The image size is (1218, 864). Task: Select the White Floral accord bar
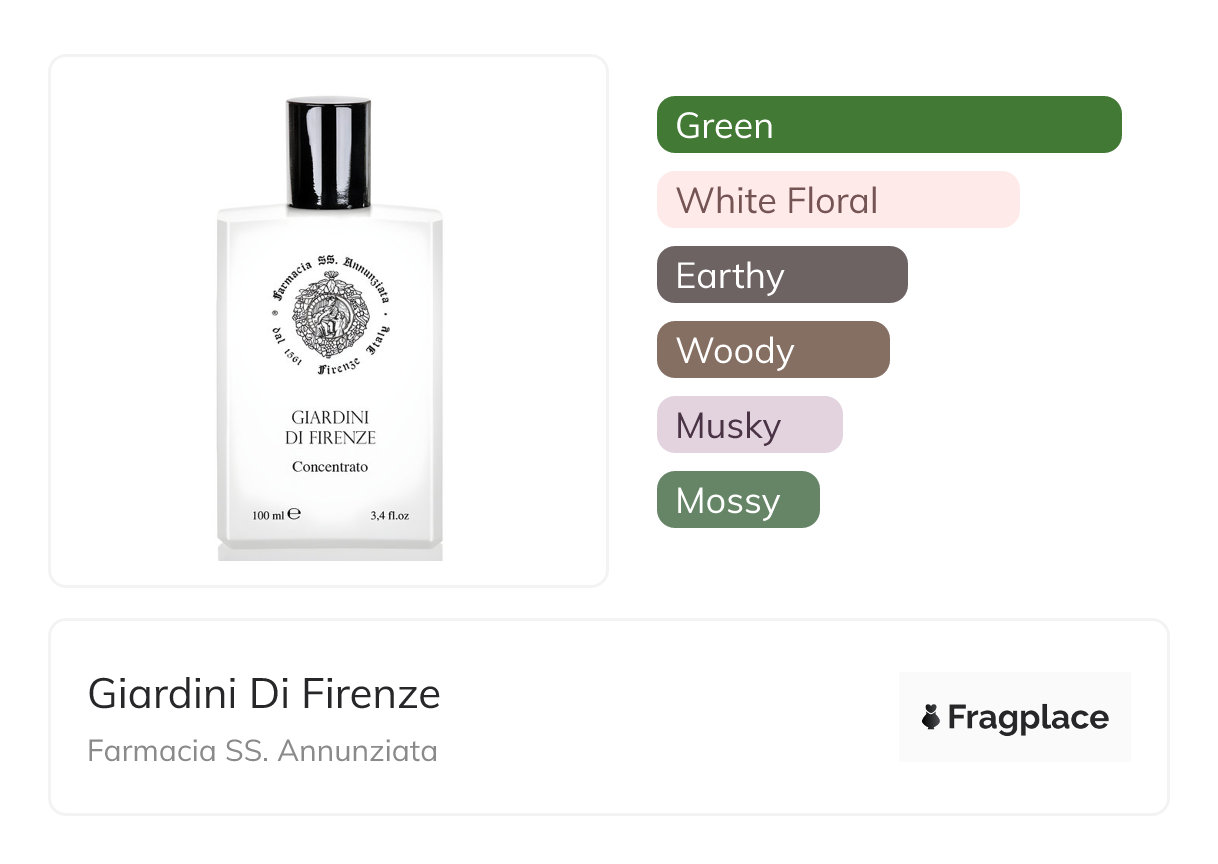coord(838,200)
